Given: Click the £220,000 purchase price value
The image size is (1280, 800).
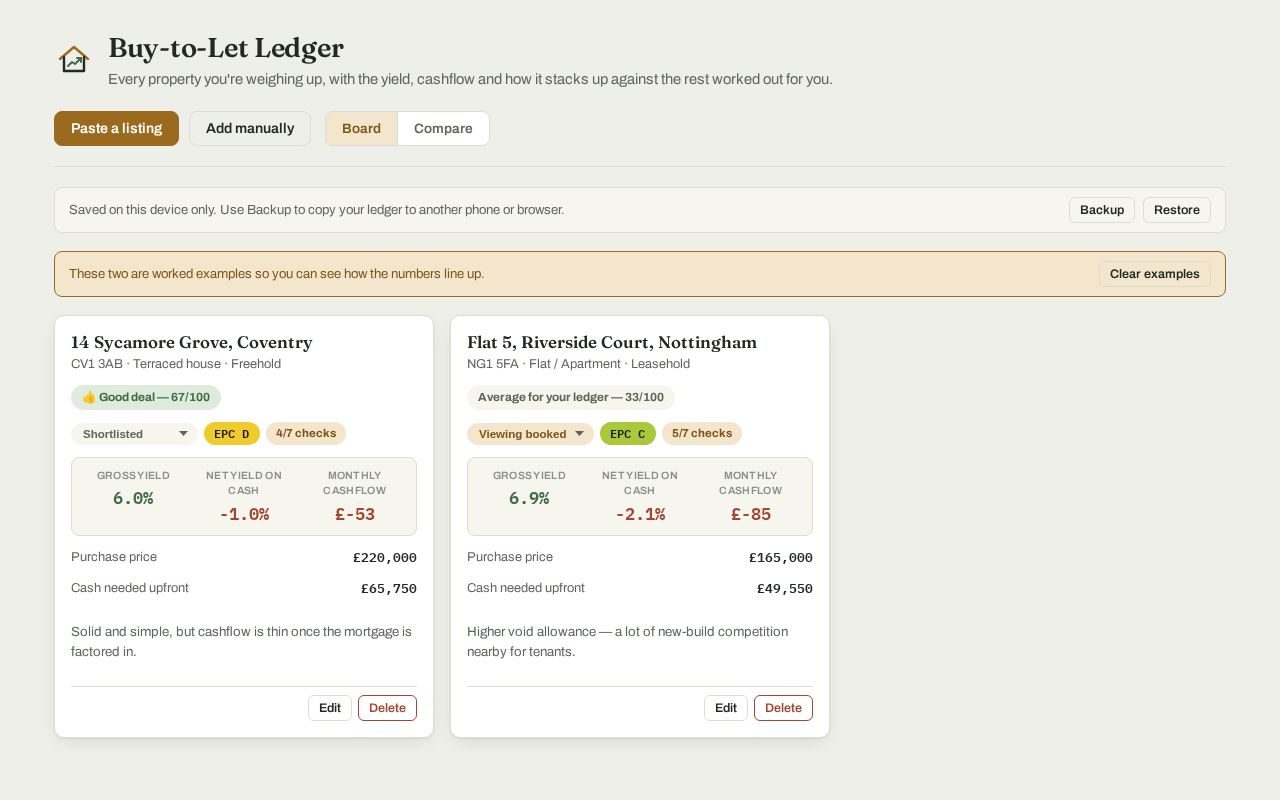Looking at the screenshot, I should pyautogui.click(x=385, y=558).
